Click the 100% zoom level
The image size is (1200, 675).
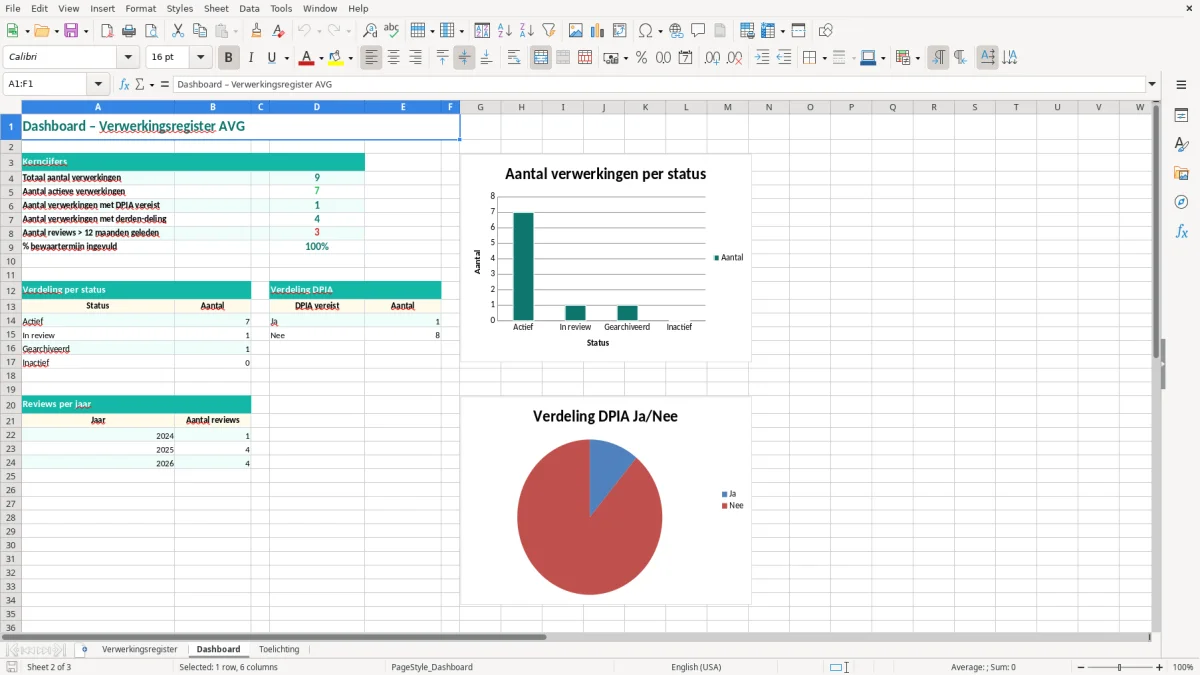pyautogui.click(x=1183, y=667)
